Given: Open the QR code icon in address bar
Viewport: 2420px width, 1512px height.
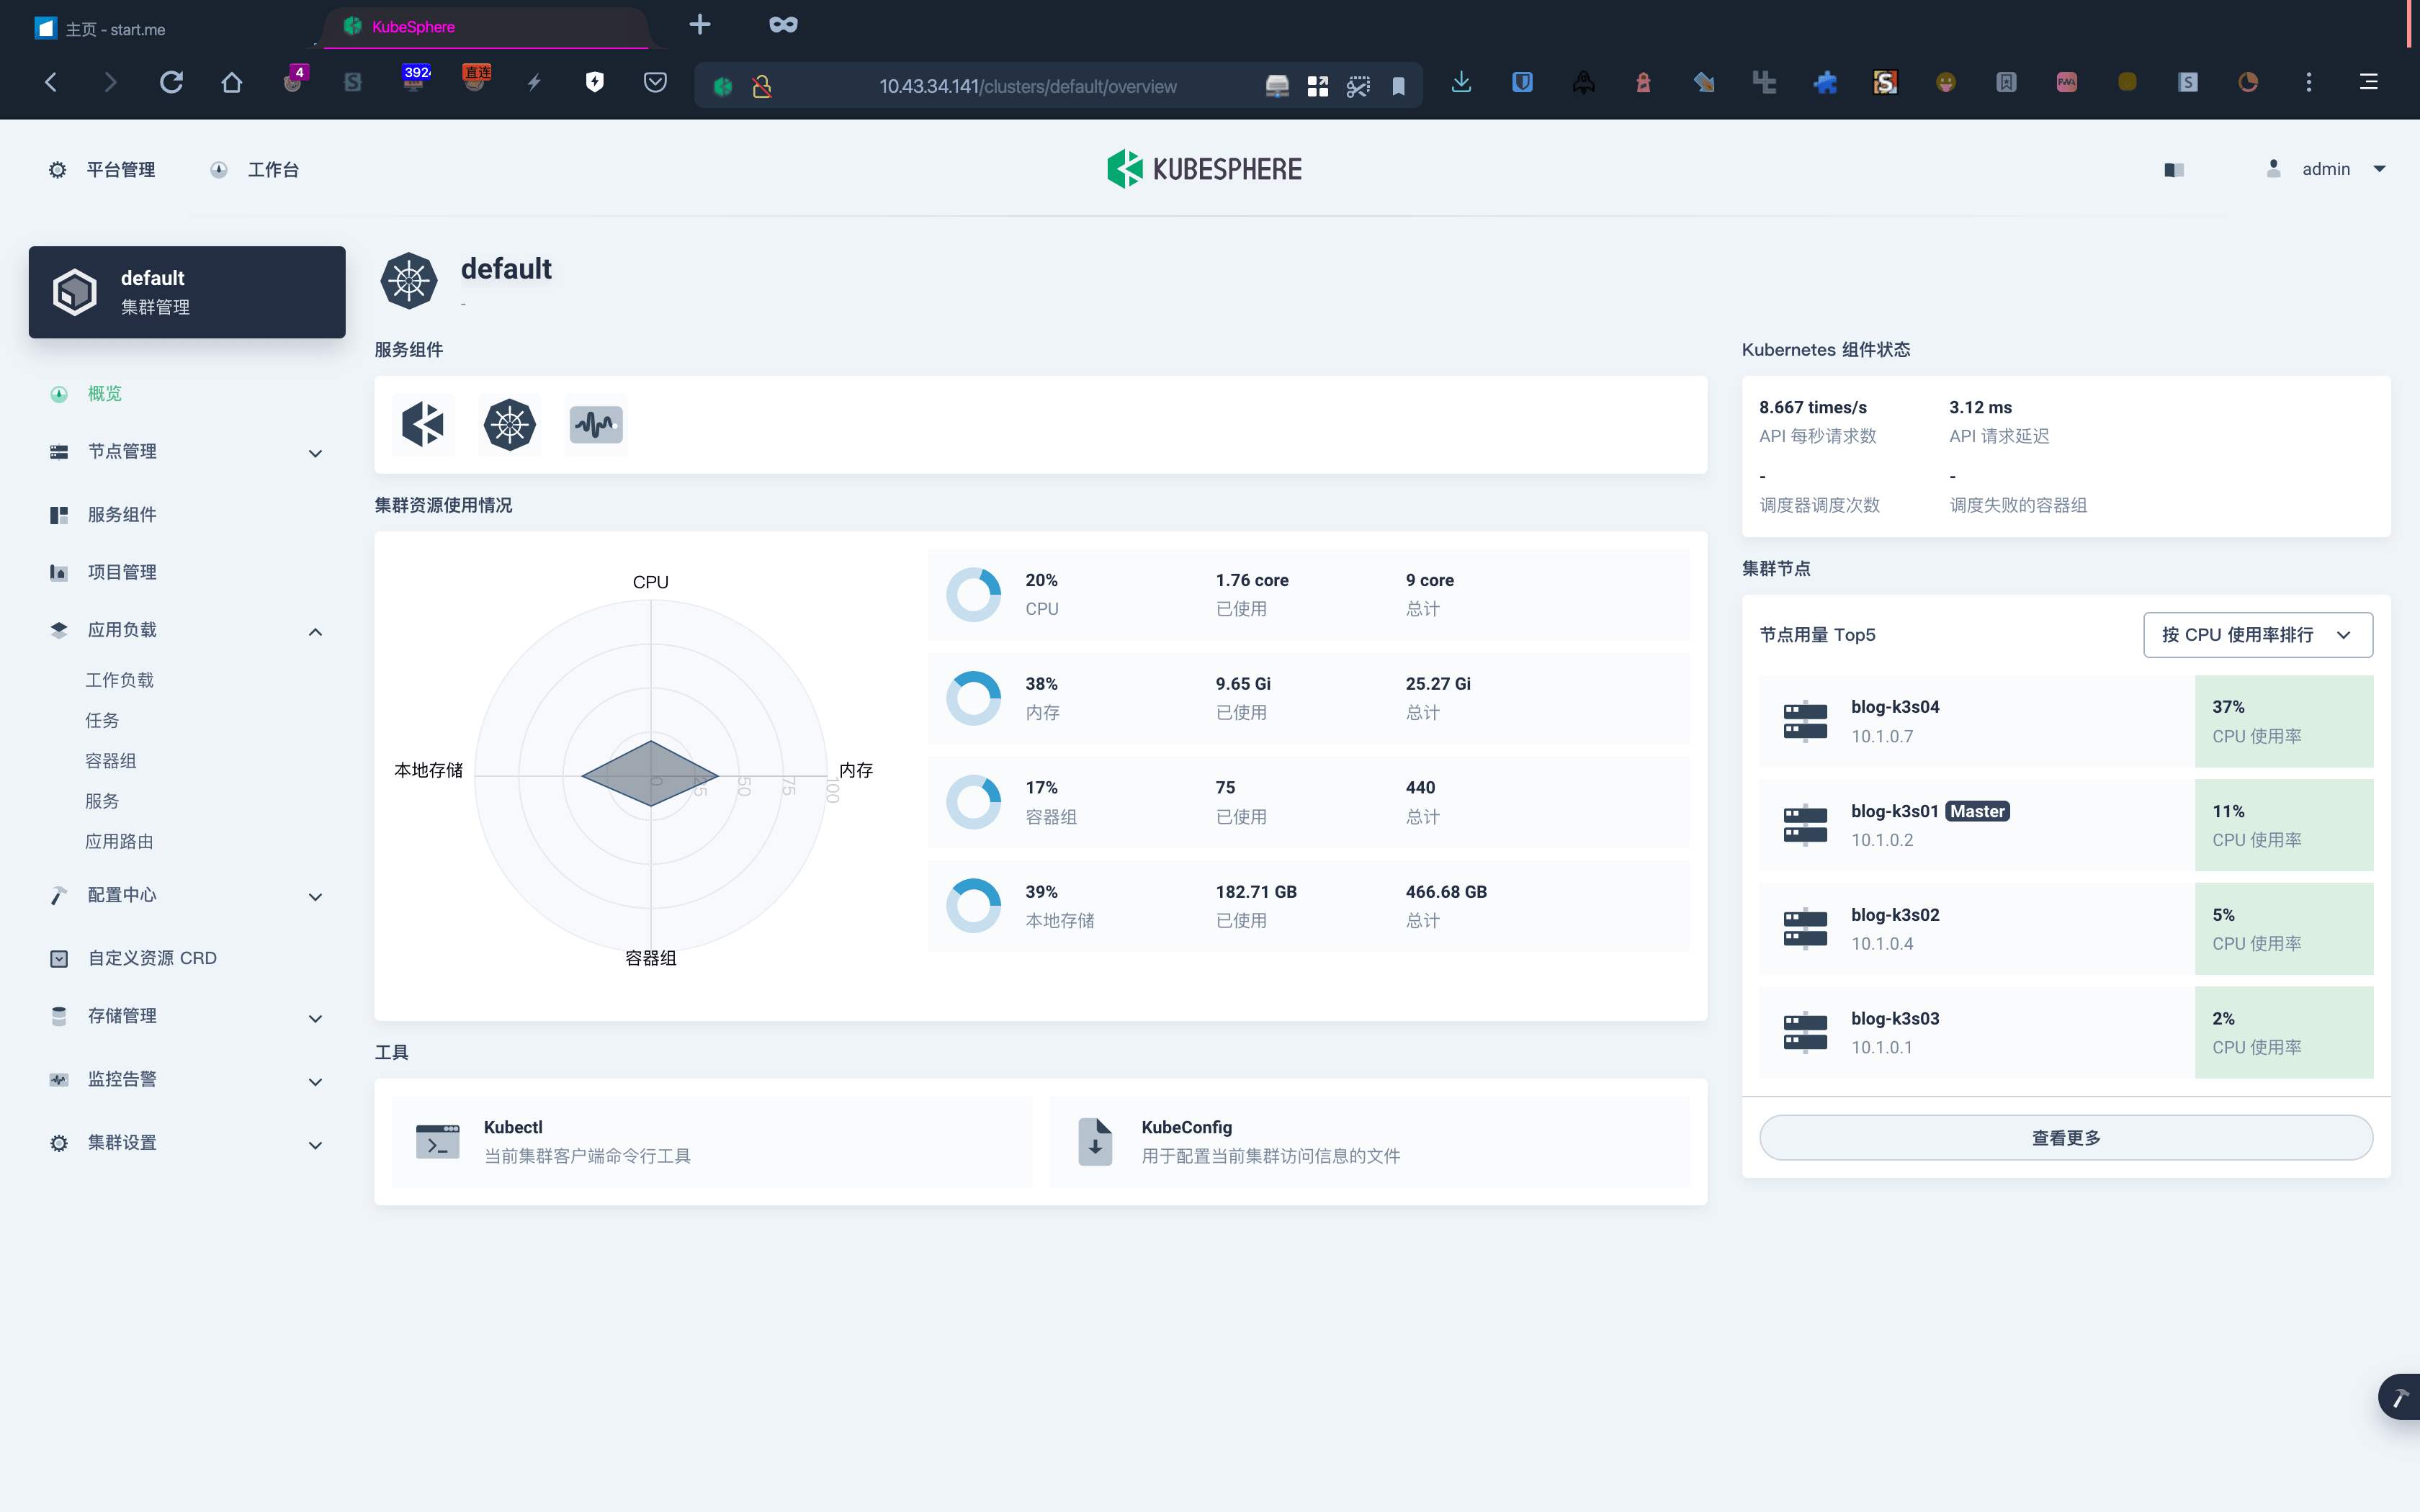Looking at the screenshot, I should (1317, 87).
